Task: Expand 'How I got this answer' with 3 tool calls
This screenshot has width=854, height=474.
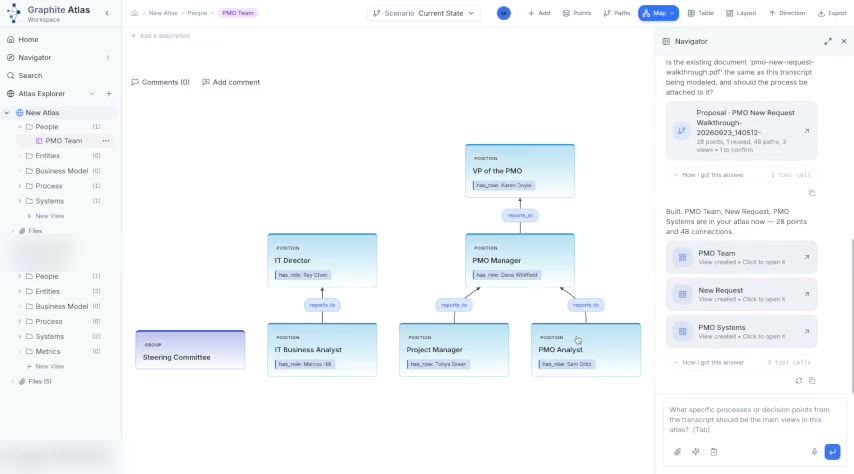Action: coord(741,362)
